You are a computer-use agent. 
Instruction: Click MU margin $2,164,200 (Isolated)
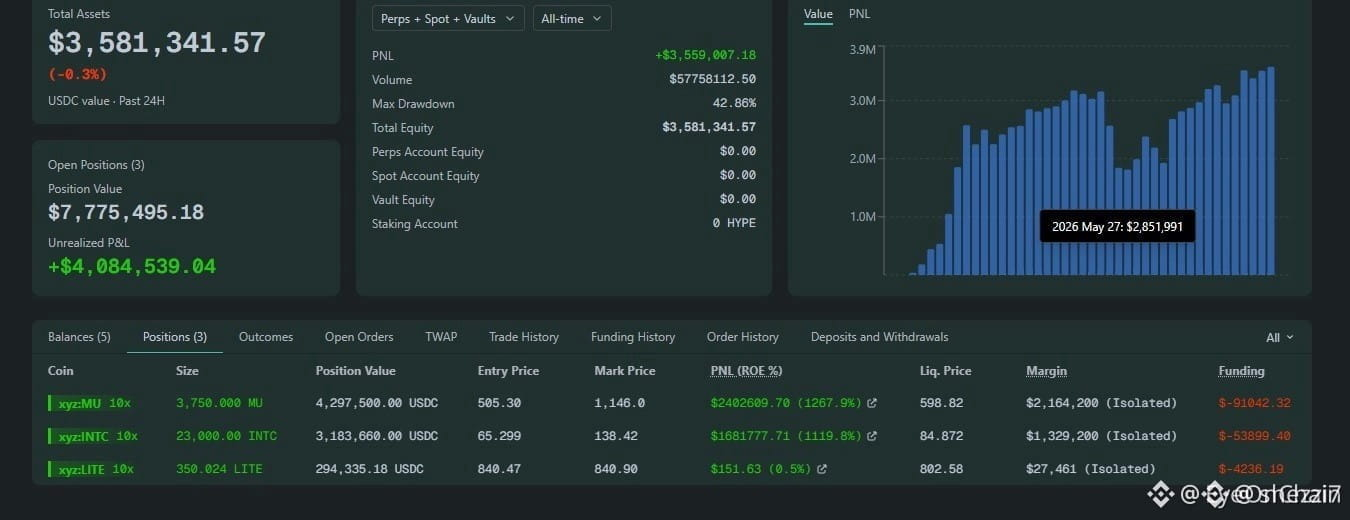click(x=1101, y=403)
